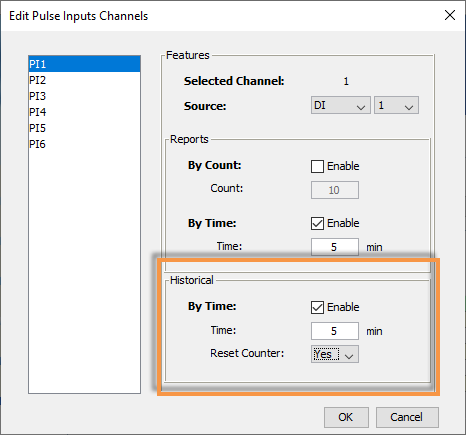Click the Reset Counter dropdown arrow
466x435 pixels.
(x=349, y=356)
